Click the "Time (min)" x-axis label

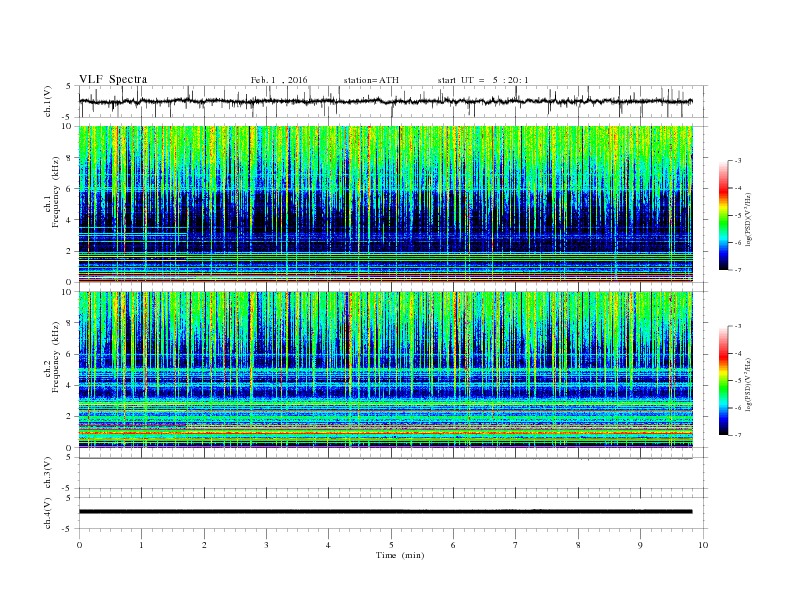400,555
